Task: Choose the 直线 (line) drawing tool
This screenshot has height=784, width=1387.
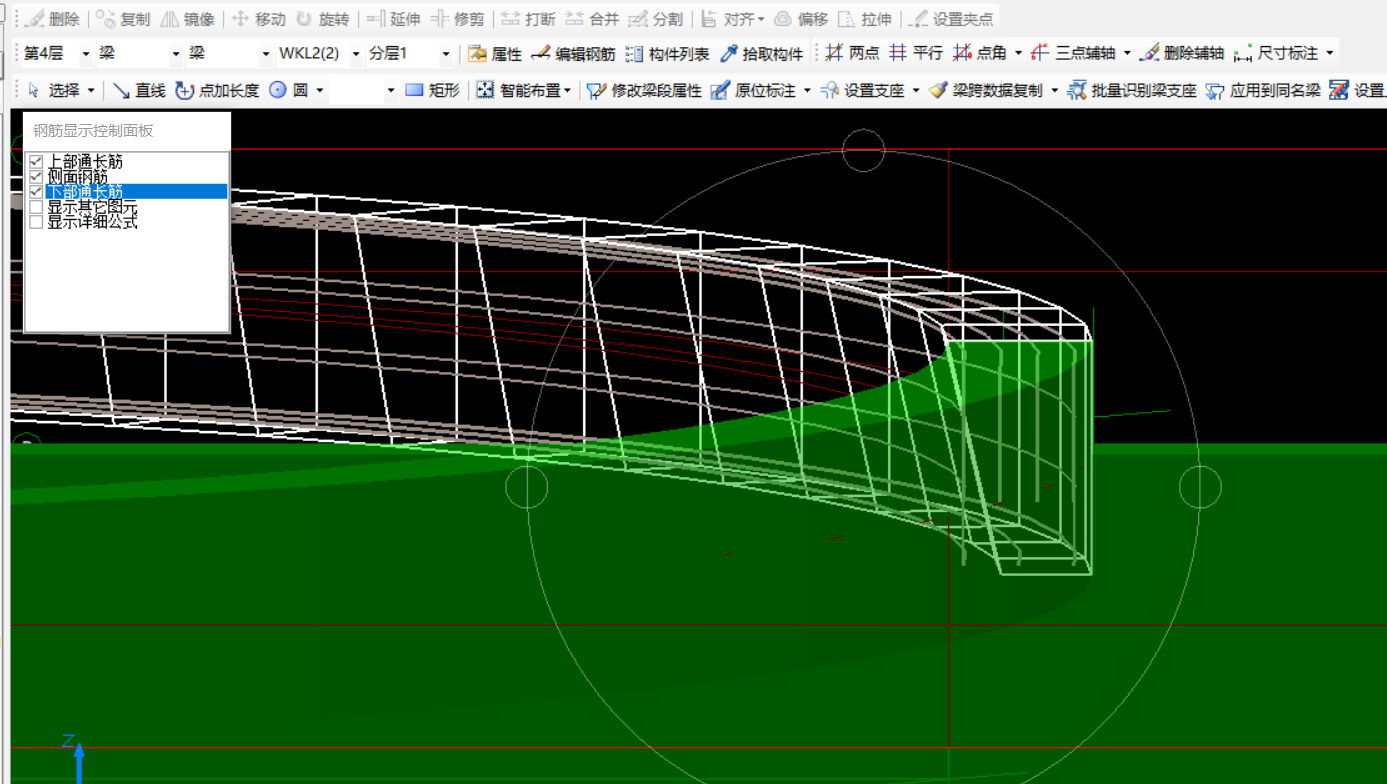Action: [x=139, y=90]
